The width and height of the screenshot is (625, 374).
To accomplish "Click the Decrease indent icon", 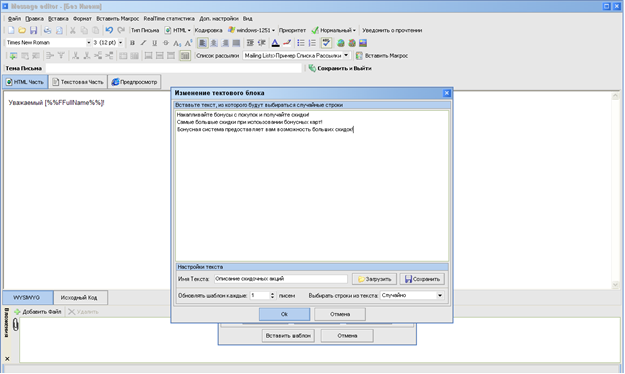I will point(262,43).
